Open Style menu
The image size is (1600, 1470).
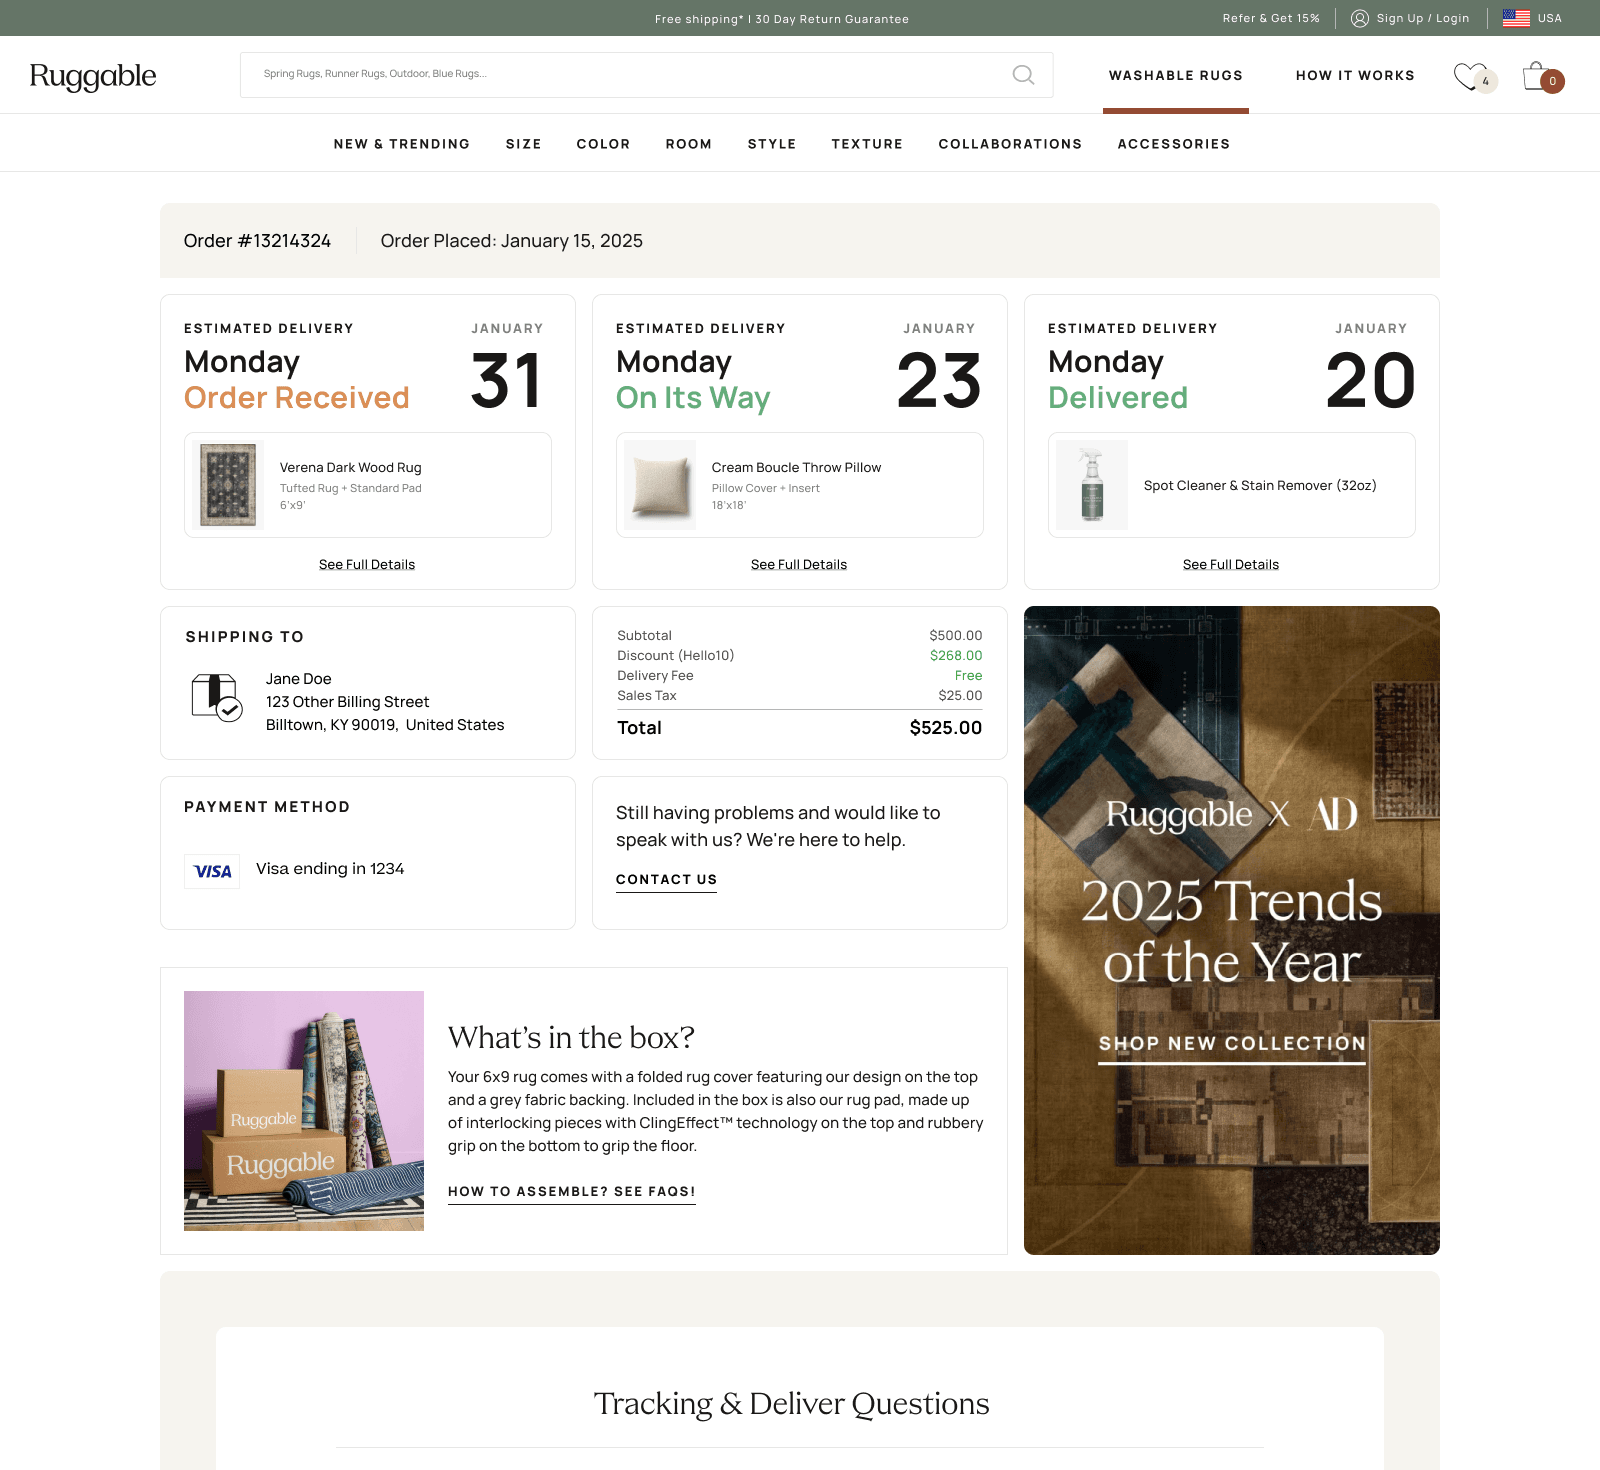772,144
